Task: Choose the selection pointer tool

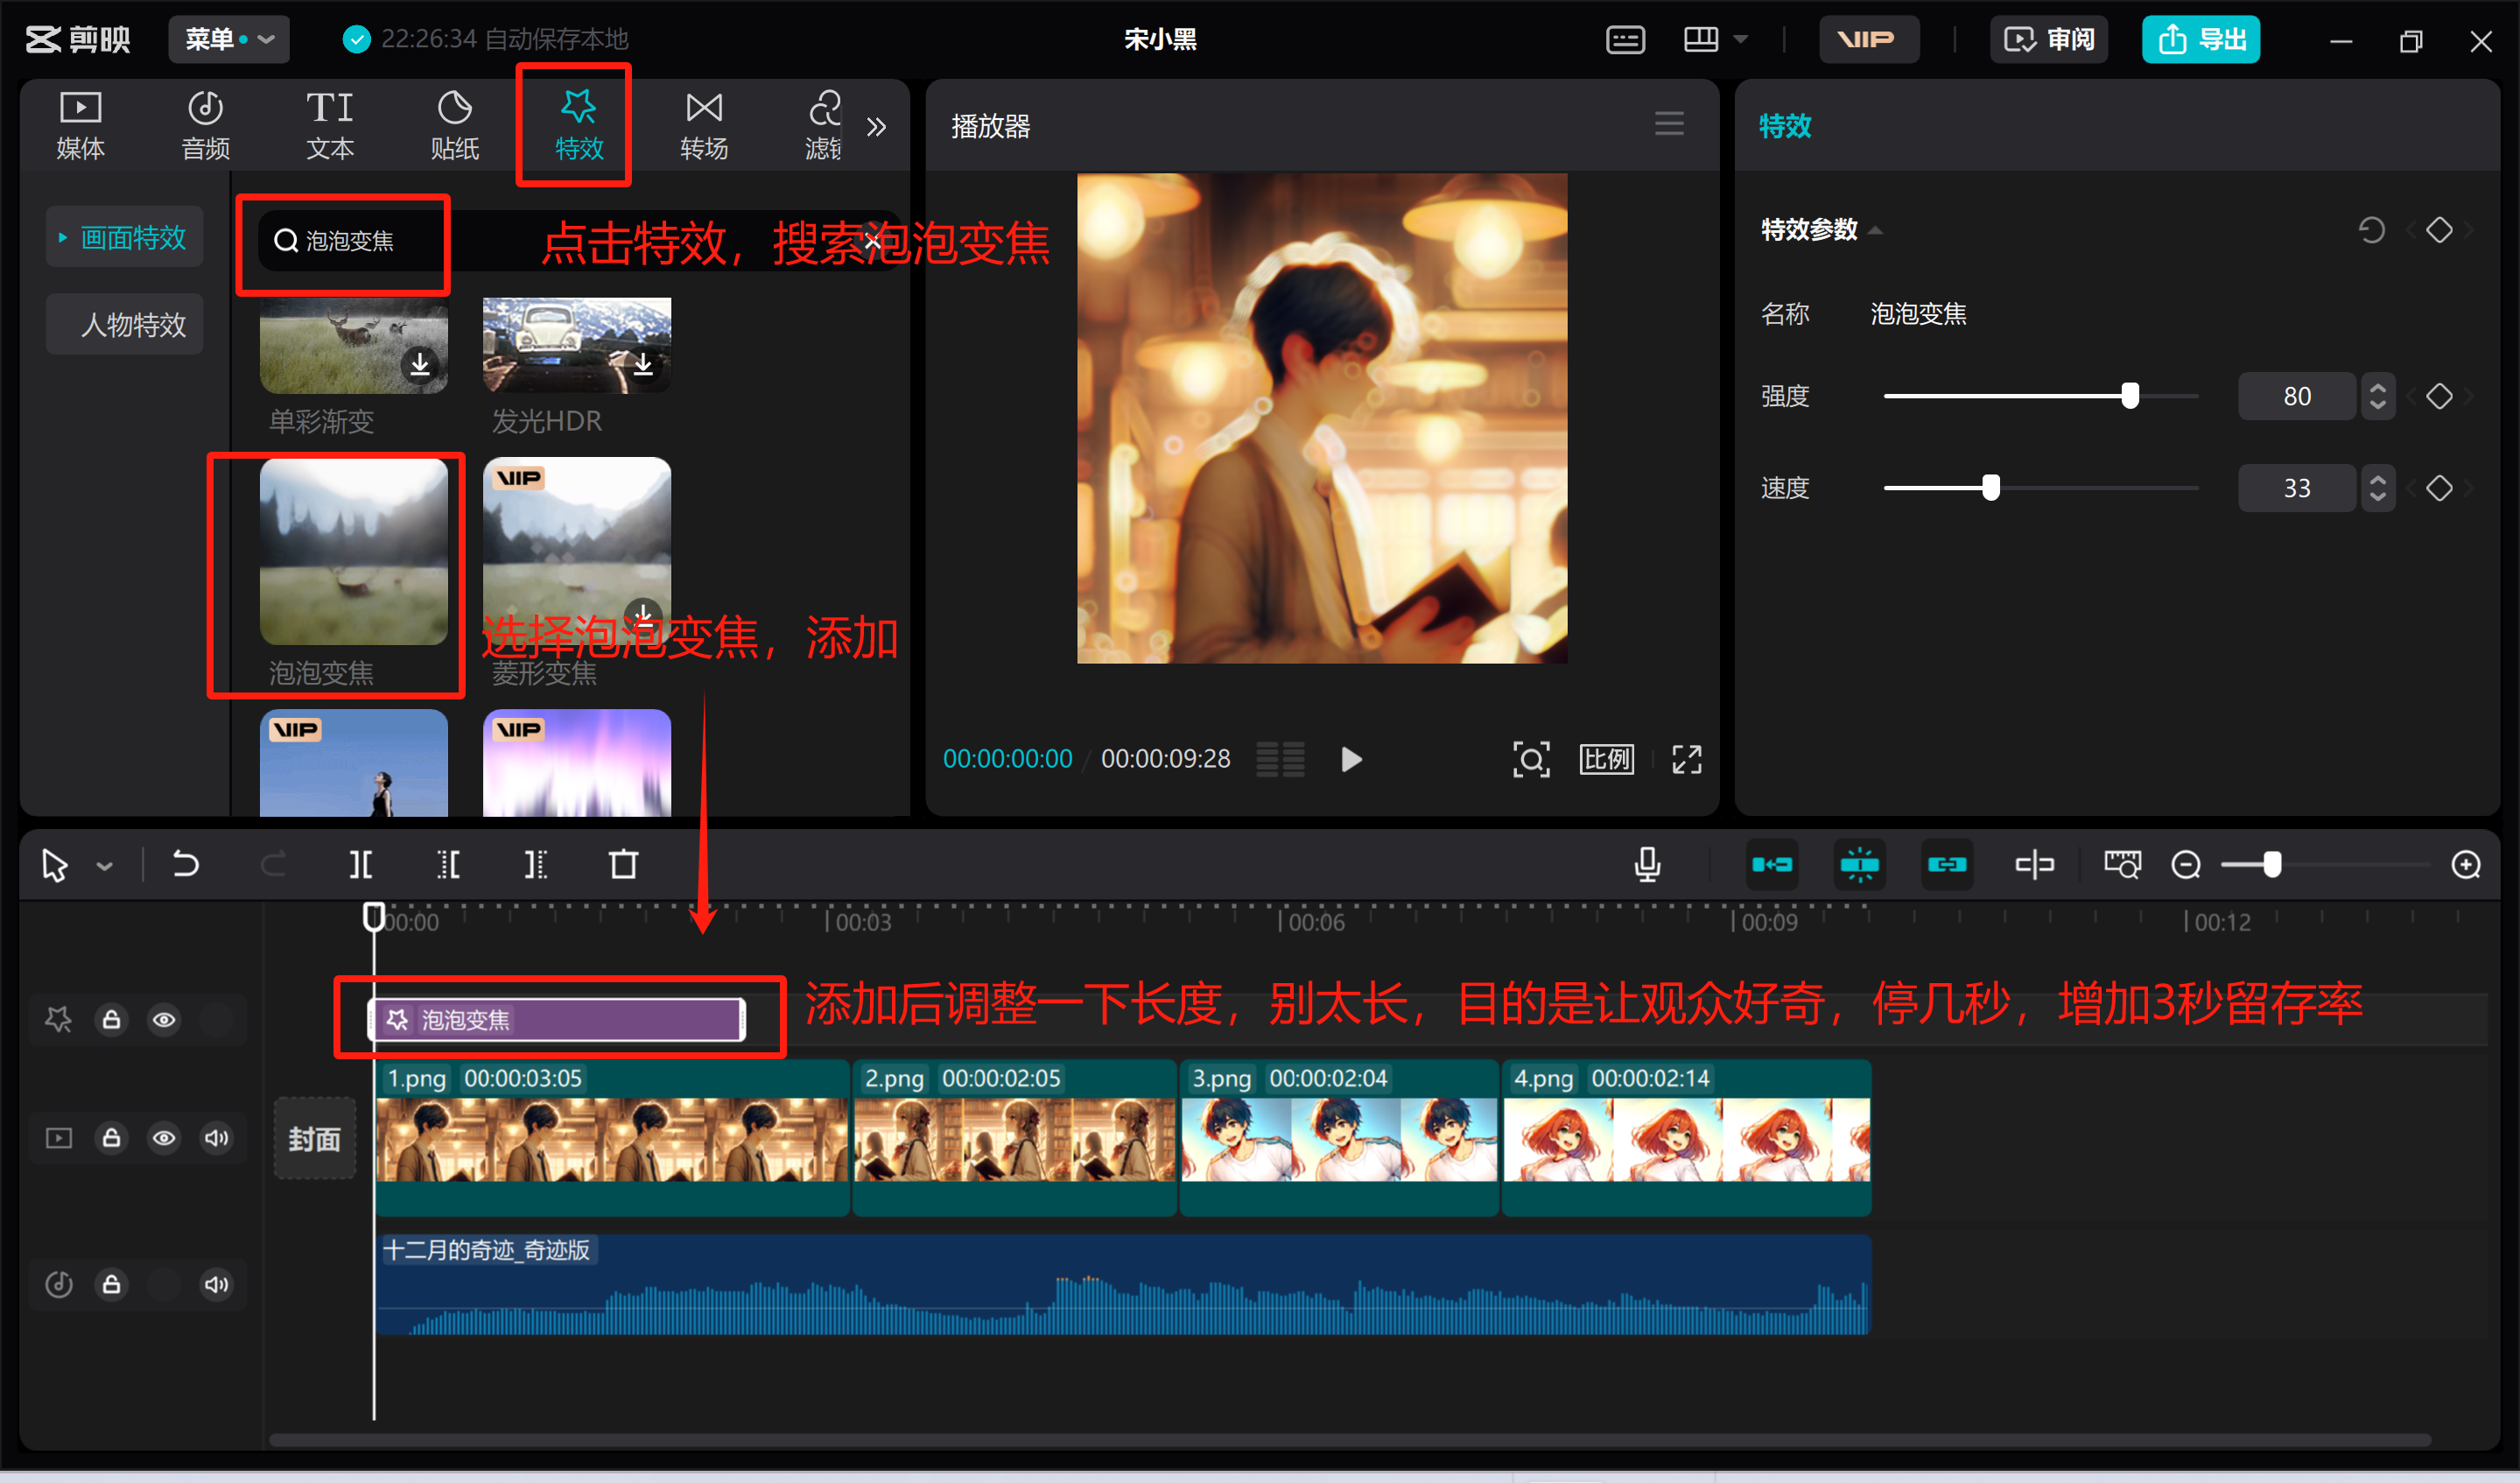Action: pyautogui.click(x=55, y=865)
